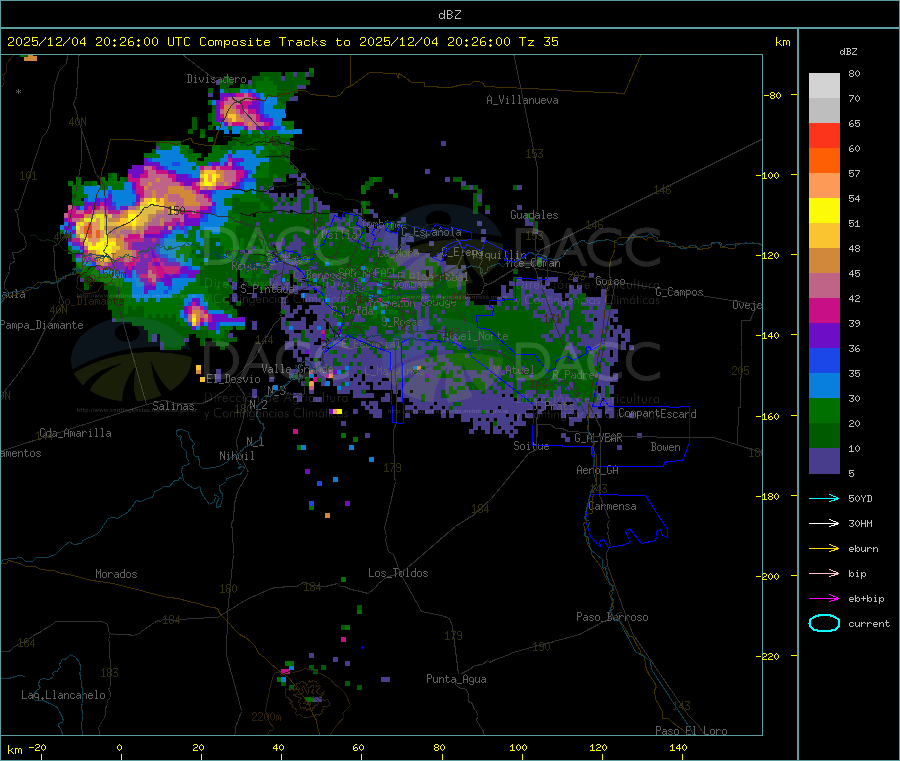Screen dimensions: 900x761
Task: Click the cyan current-cell ellipse in the legend
Action: 824,623
